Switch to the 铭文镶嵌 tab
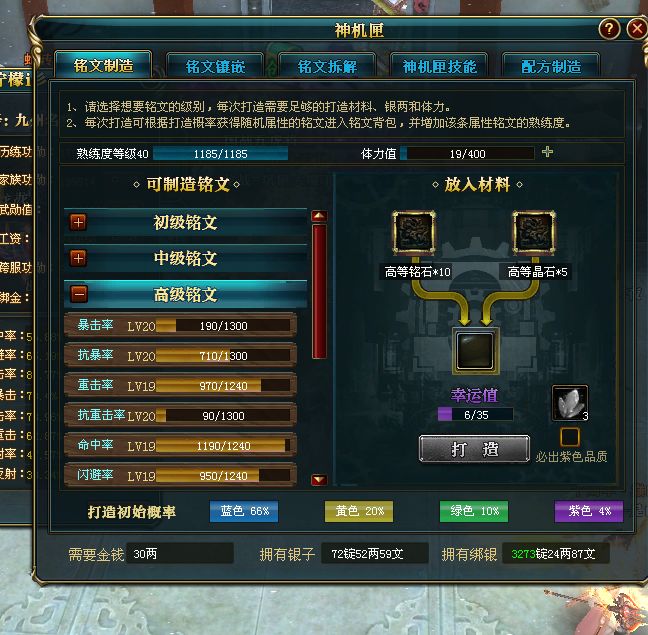The image size is (648, 635). [x=215, y=66]
